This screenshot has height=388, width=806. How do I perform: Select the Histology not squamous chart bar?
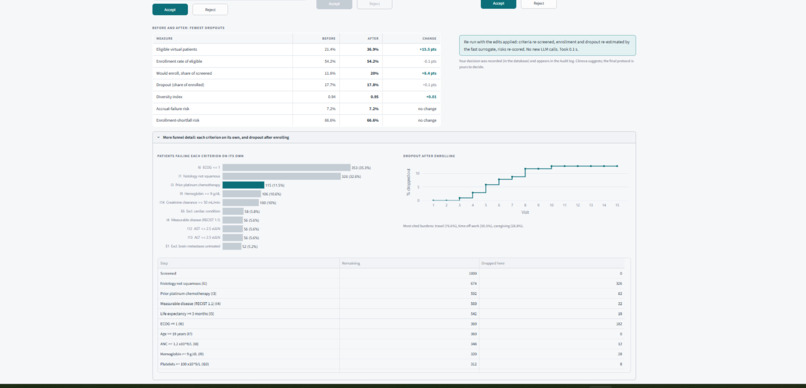pyautogui.click(x=281, y=176)
